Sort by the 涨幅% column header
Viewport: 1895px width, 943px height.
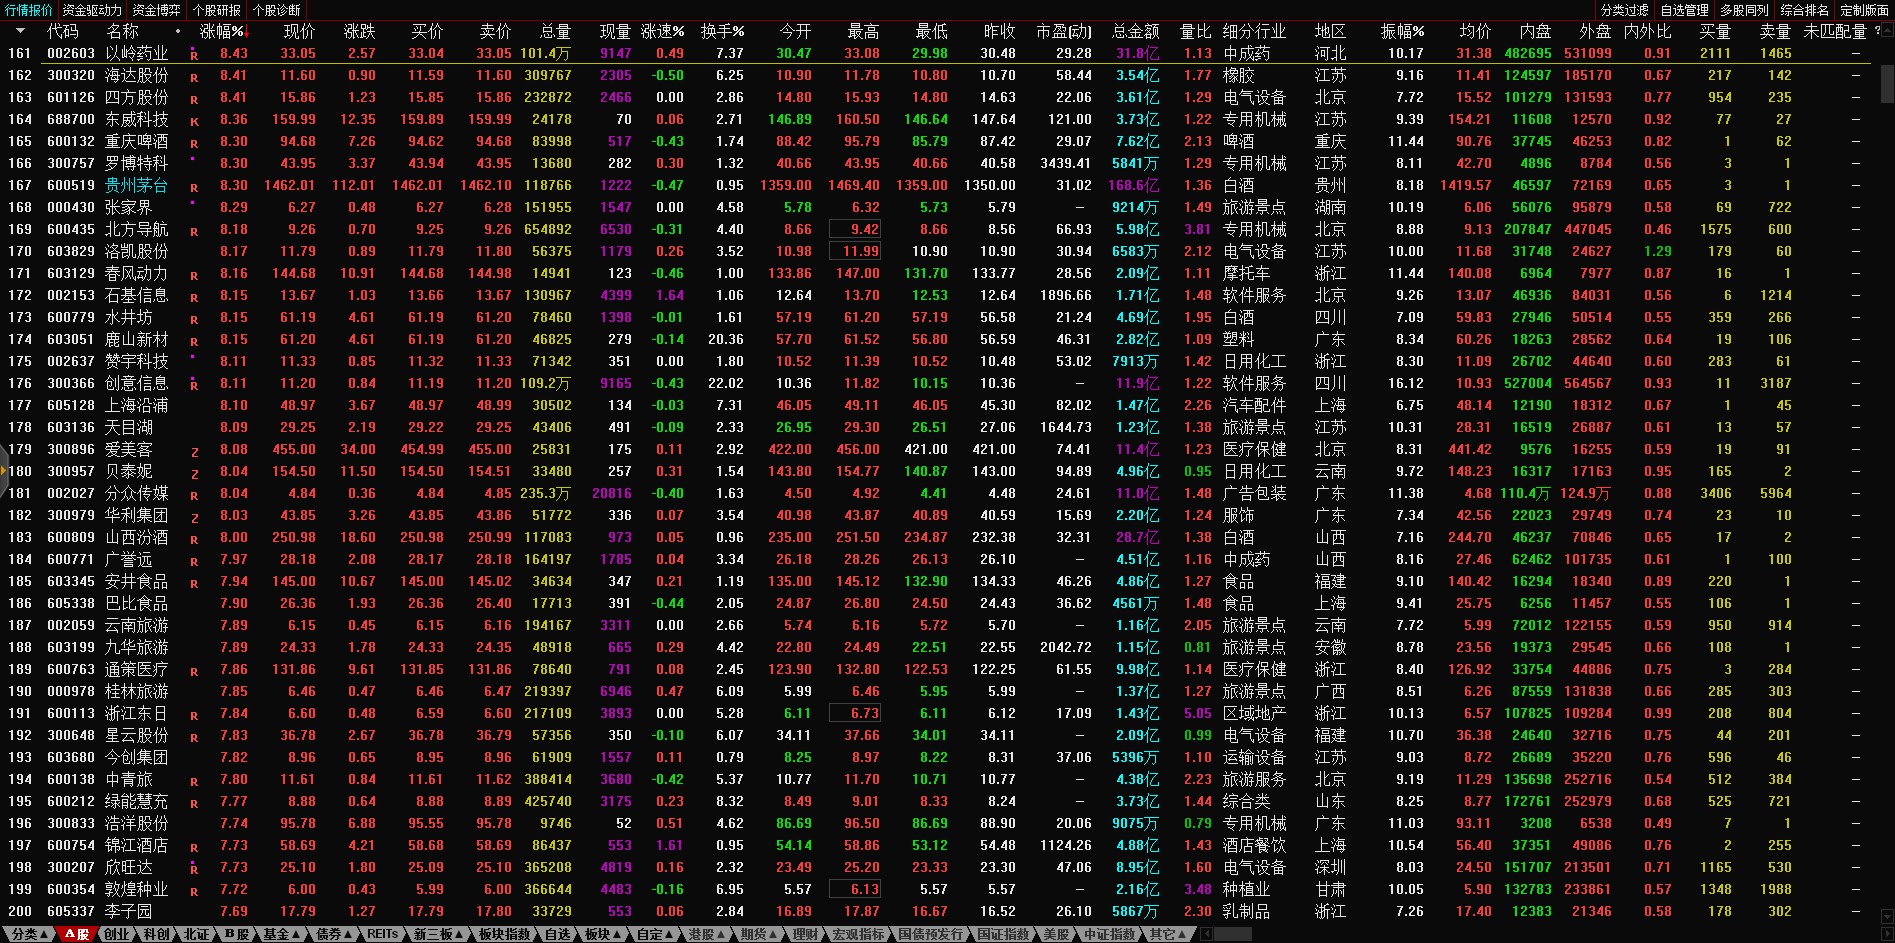pyautogui.click(x=222, y=31)
